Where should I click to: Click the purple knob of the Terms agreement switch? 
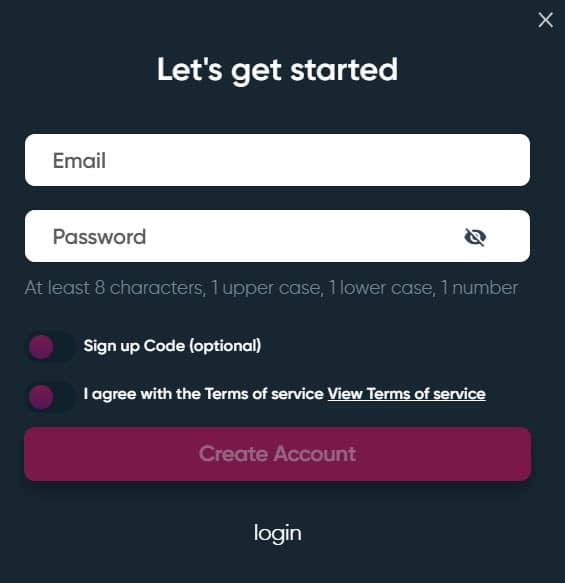click(x=41, y=397)
